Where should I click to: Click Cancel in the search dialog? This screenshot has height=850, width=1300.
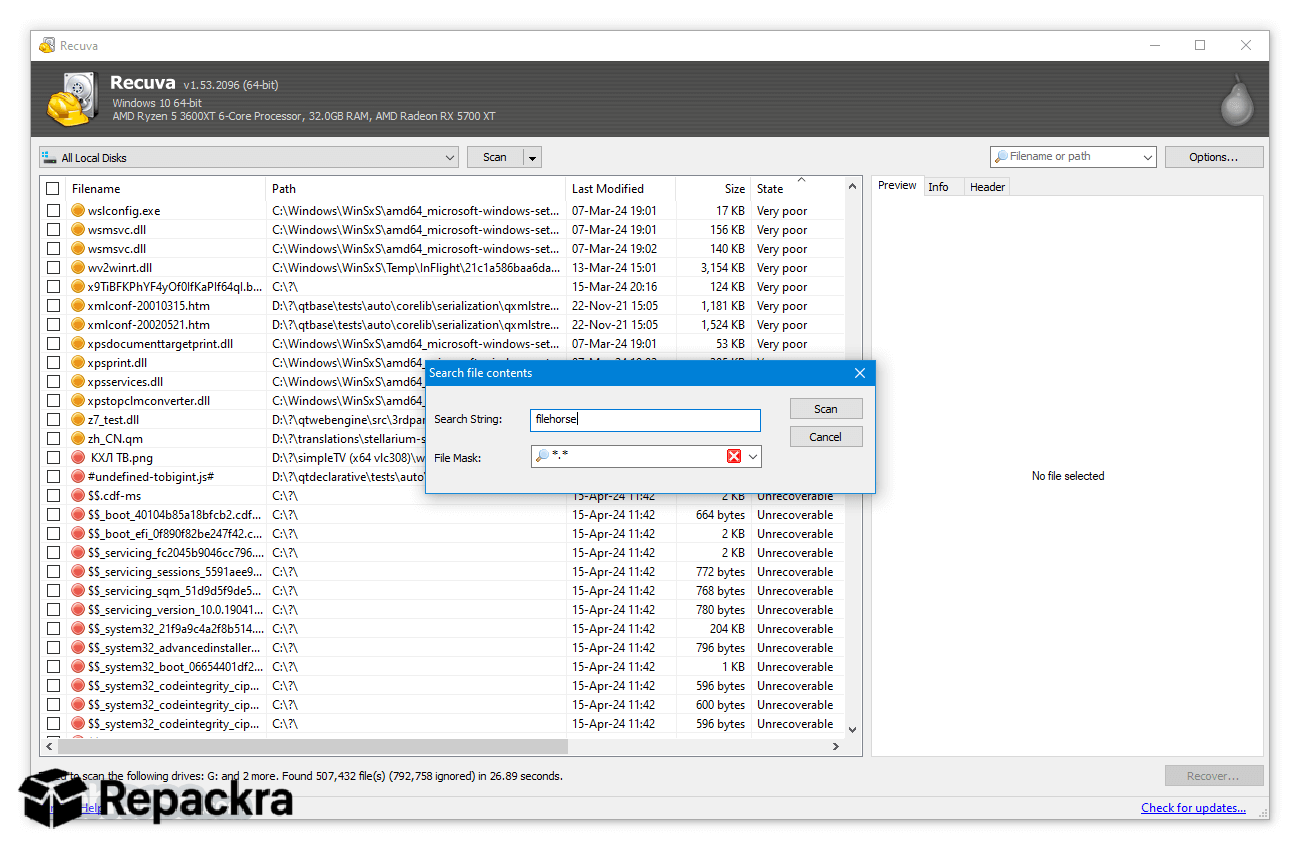pyautogui.click(x=826, y=437)
